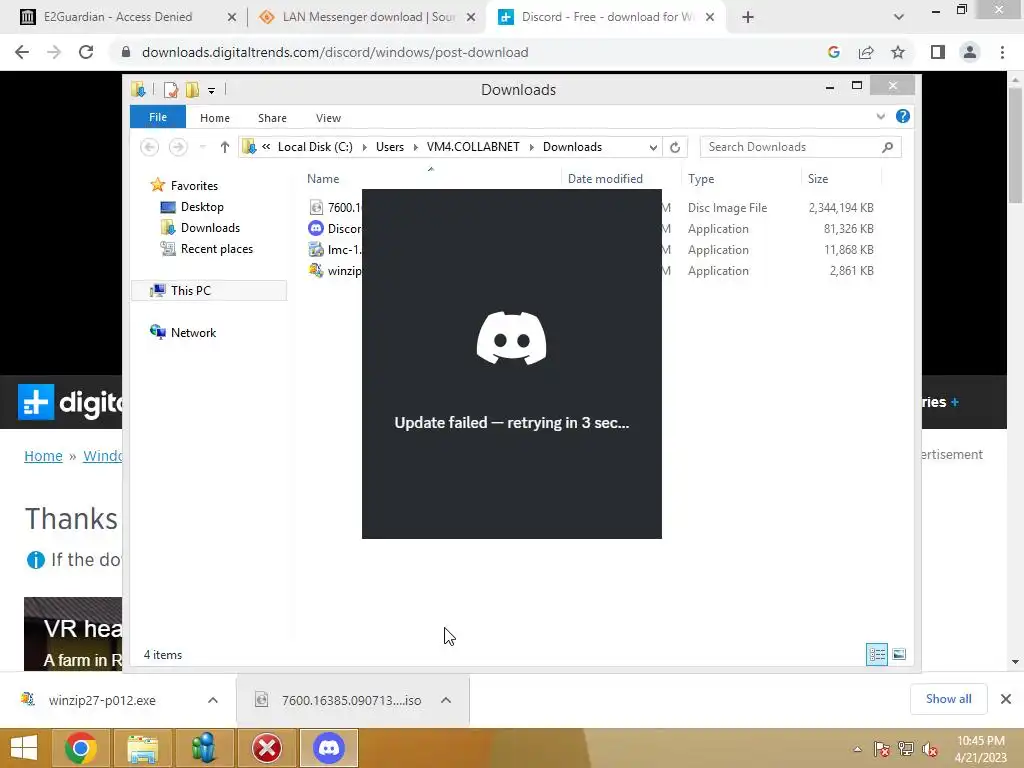Image resolution: width=1024 pixels, height=768 pixels.
Task: Click New Folder icon in Explorer title bar
Action: tap(192, 90)
